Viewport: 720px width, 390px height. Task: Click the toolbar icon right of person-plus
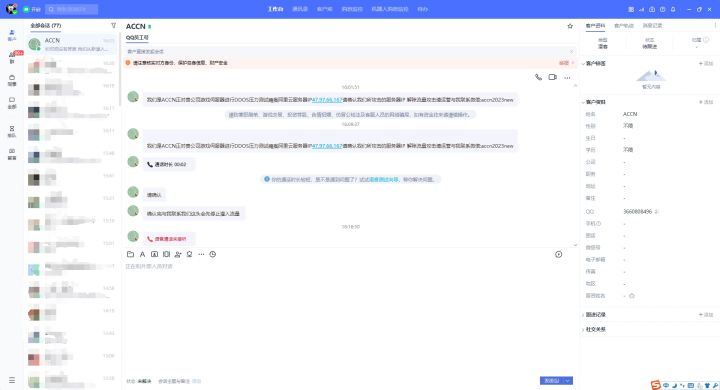point(189,254)
